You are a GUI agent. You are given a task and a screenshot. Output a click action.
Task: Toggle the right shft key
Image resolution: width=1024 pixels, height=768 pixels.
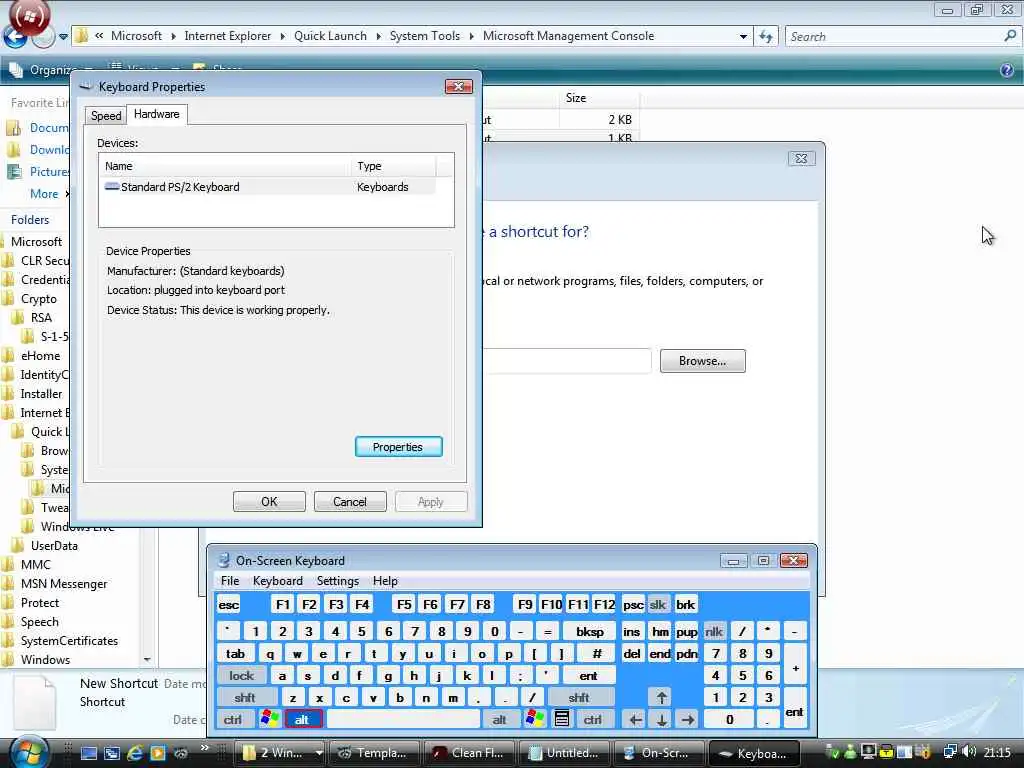point(579,697)
